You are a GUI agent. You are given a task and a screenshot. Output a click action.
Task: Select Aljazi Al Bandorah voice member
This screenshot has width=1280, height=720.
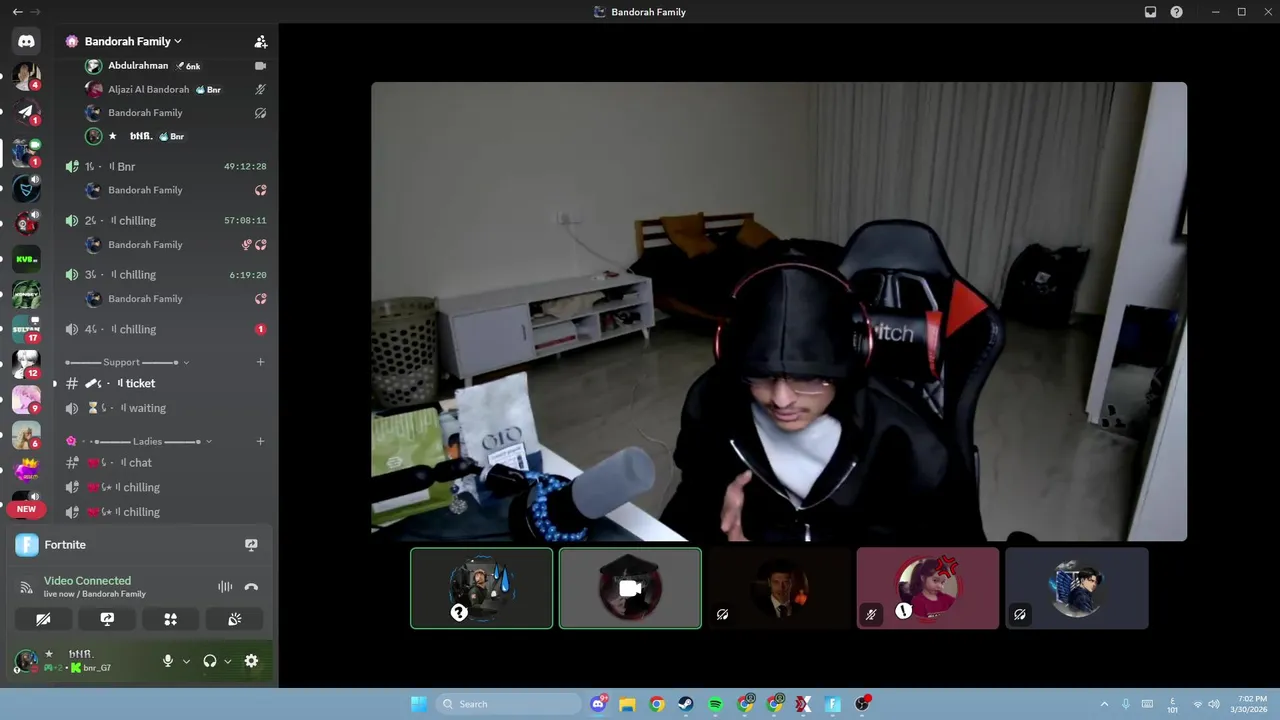[x=175, y=89]
